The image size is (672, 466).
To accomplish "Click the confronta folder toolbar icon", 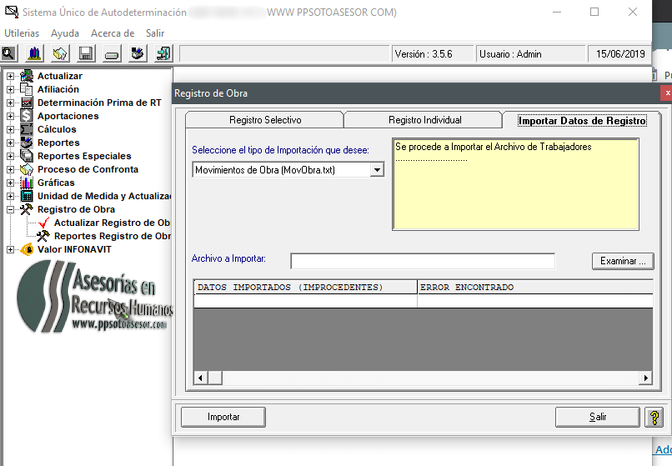I will click(60, 54).
